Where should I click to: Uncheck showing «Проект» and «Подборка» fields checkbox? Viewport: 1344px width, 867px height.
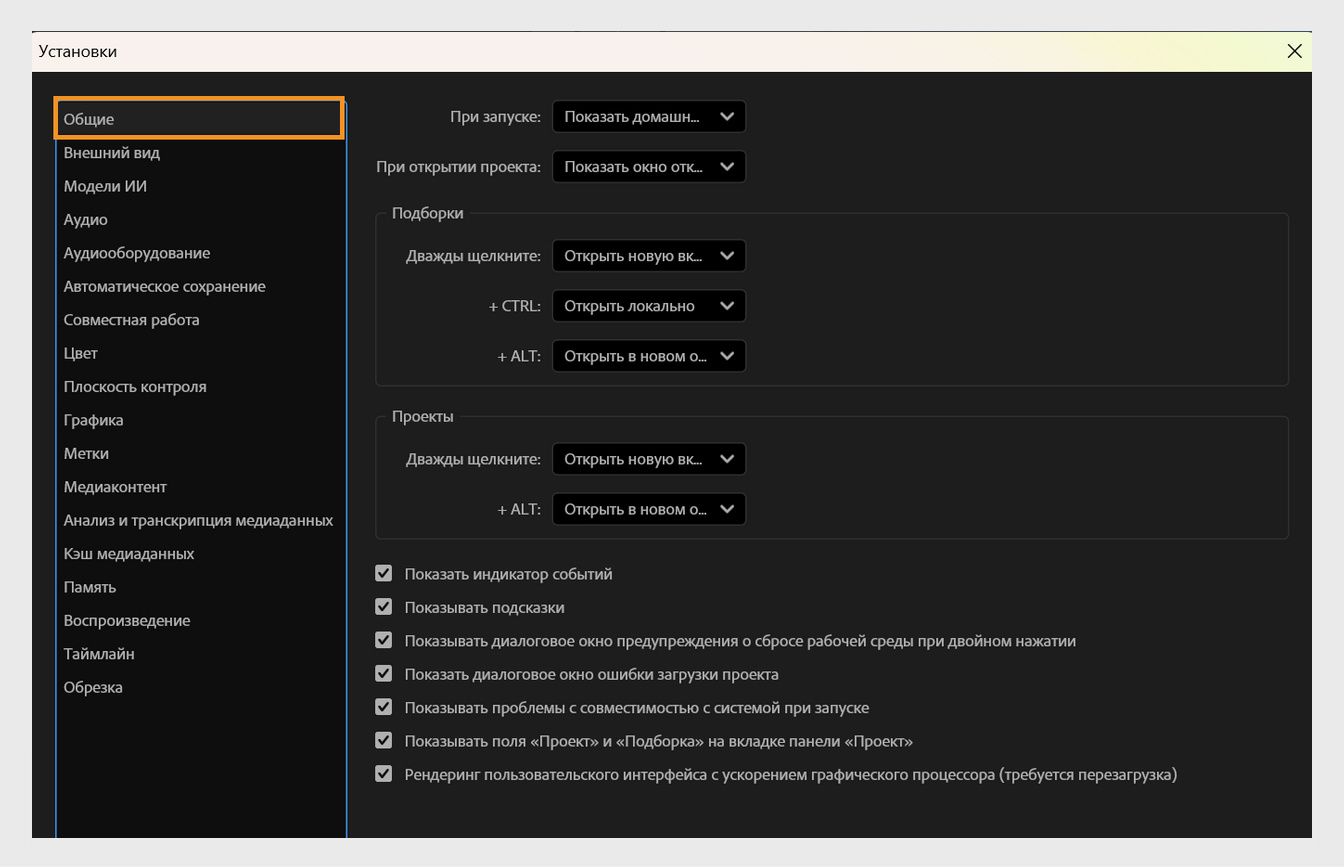[383, 741]
